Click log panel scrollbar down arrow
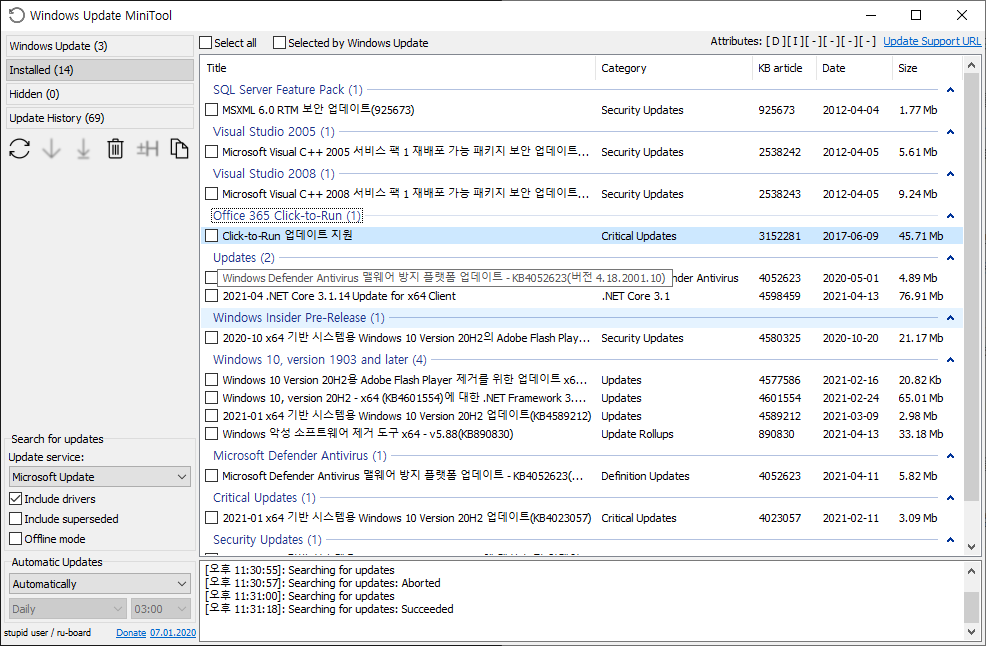Image resolution: width=986 pixels, height=646 pixels. (972, 632)
